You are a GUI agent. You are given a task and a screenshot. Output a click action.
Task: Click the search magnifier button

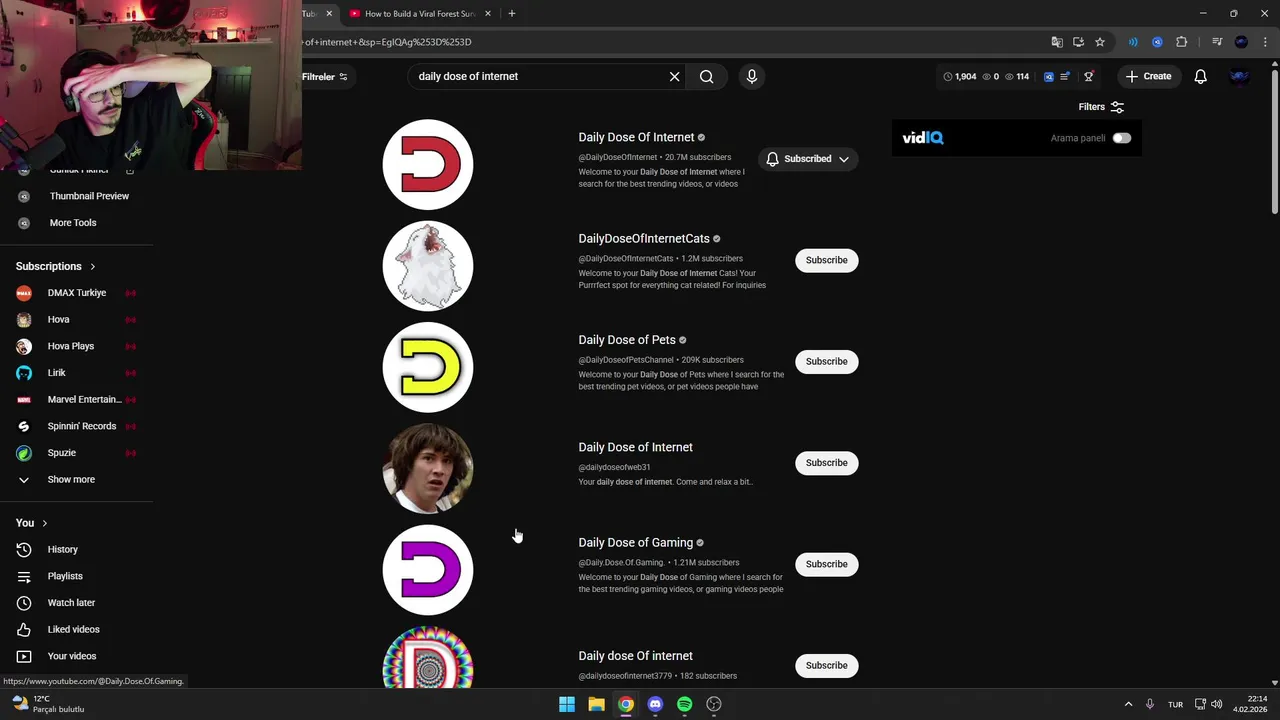coord(706,76)
